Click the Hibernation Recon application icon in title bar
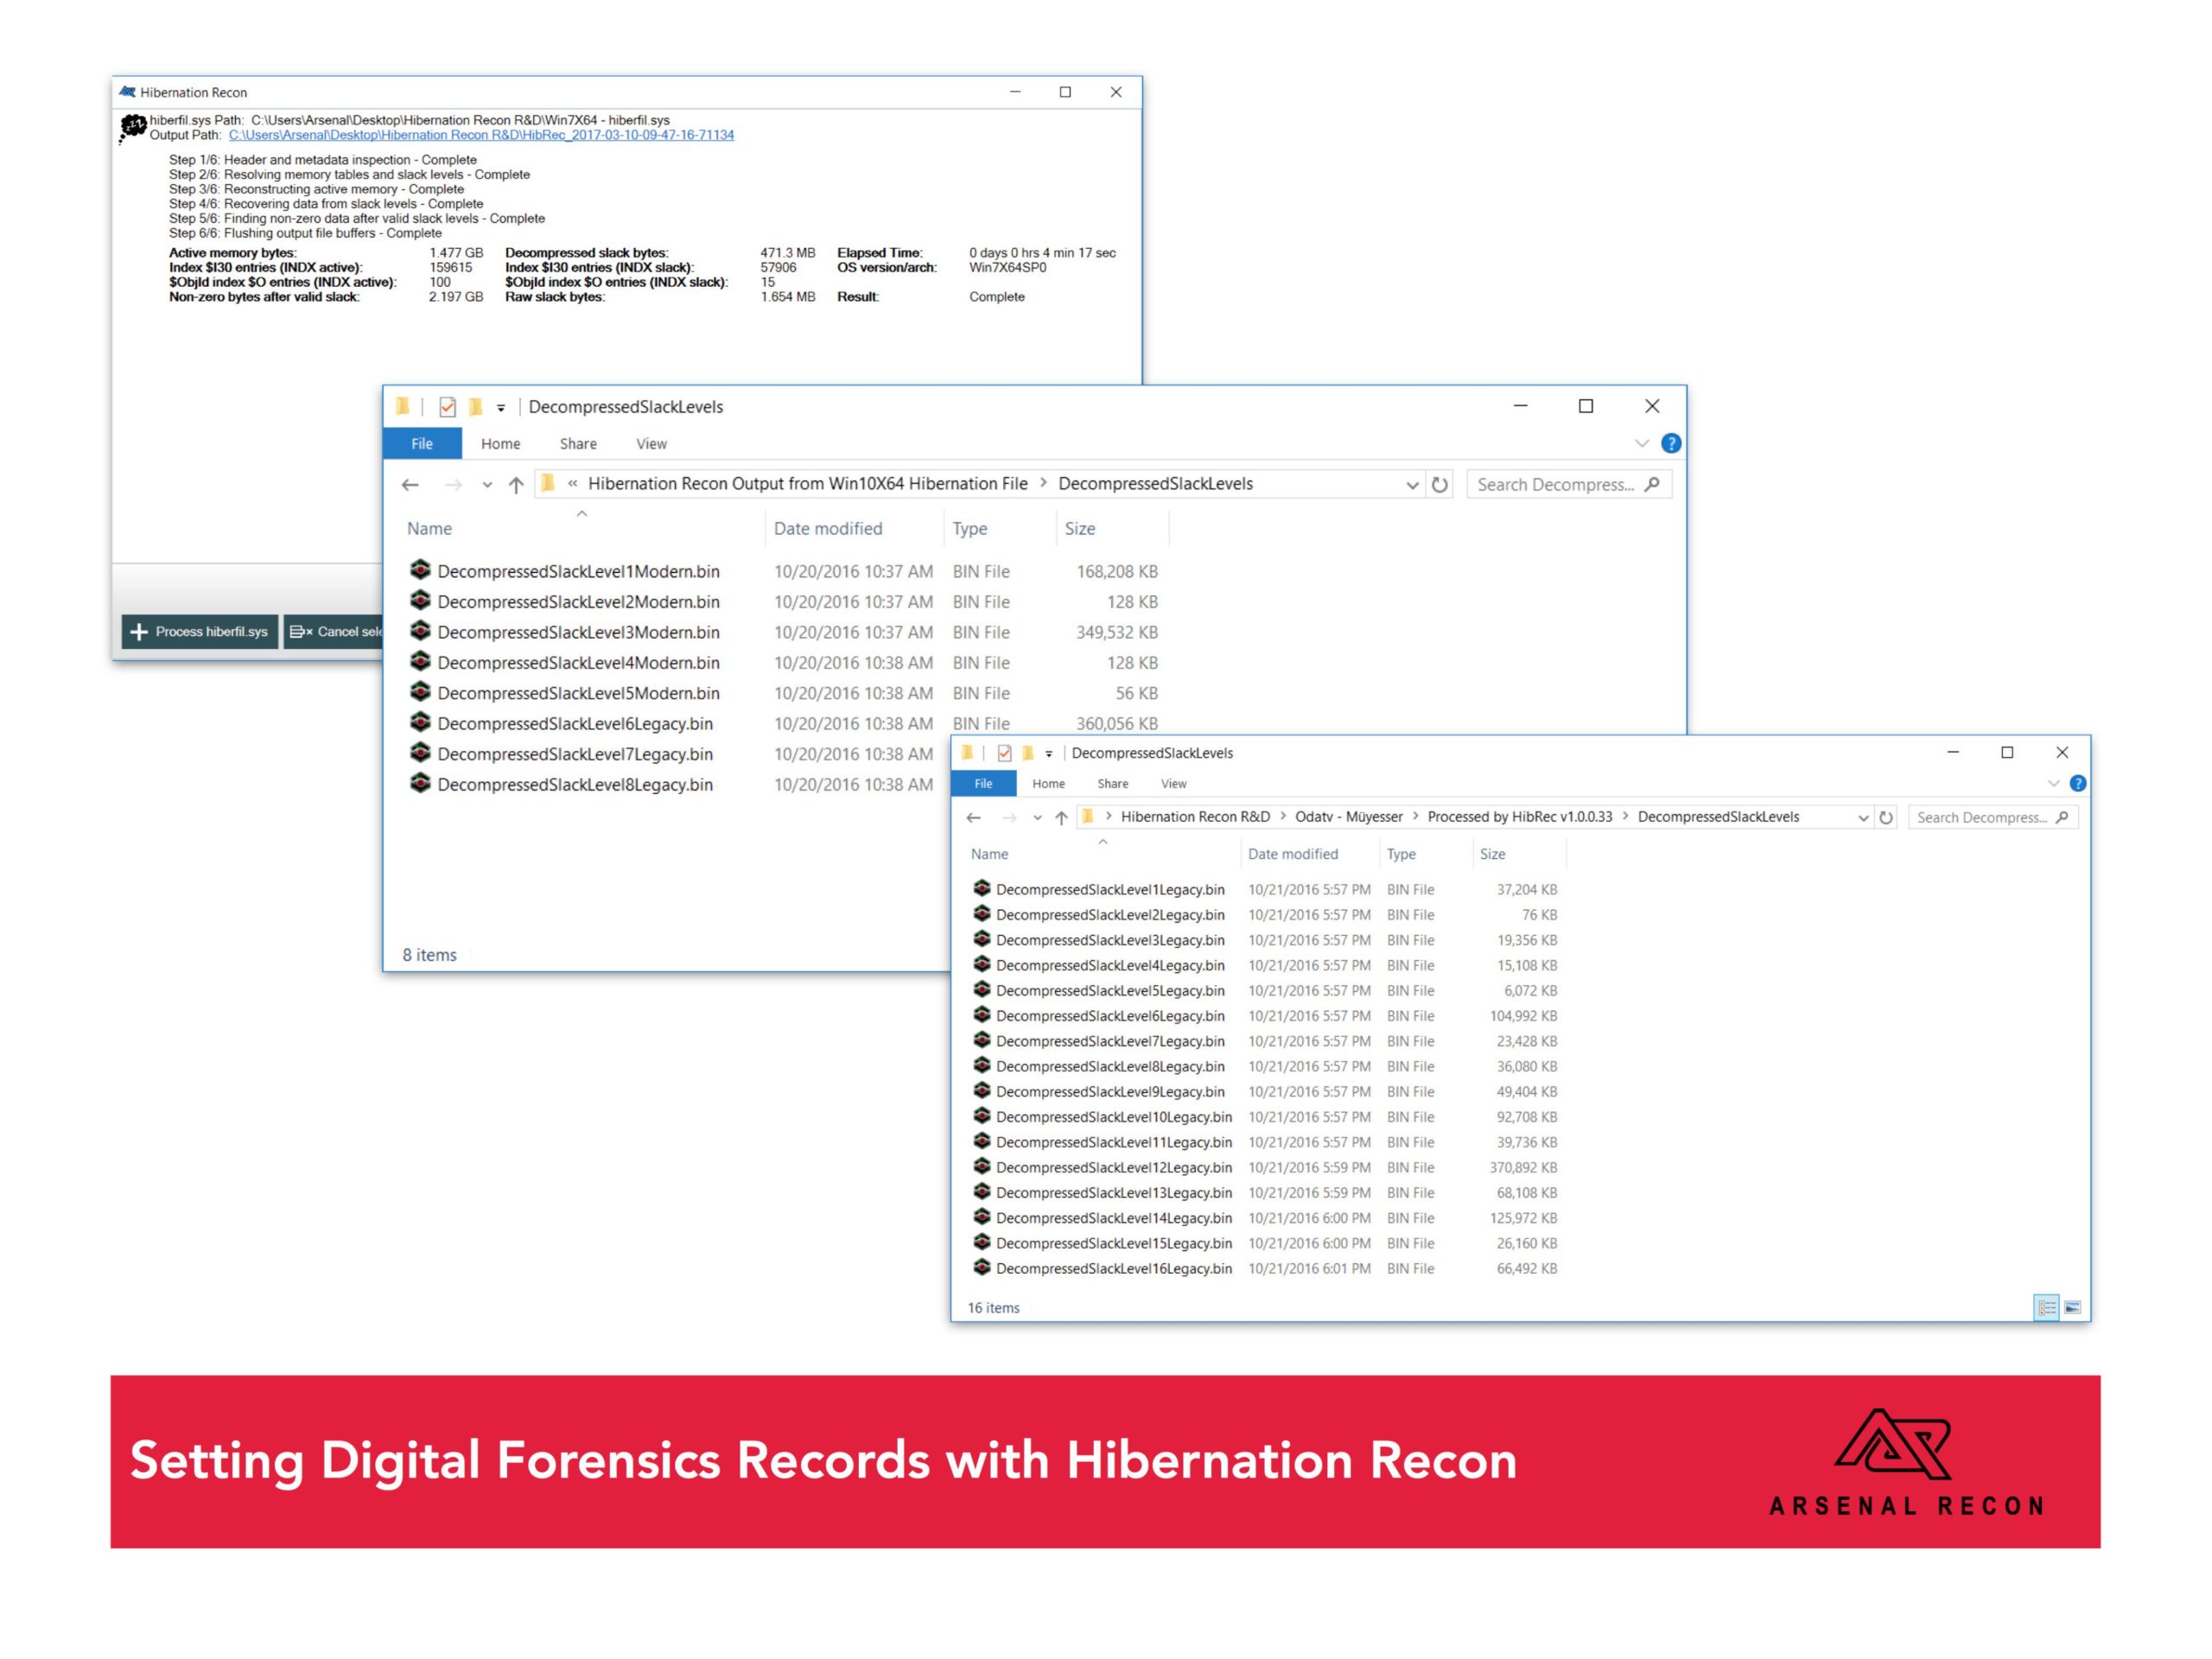Screen dimensions: 2212x1659 click(x=128, y=92)
